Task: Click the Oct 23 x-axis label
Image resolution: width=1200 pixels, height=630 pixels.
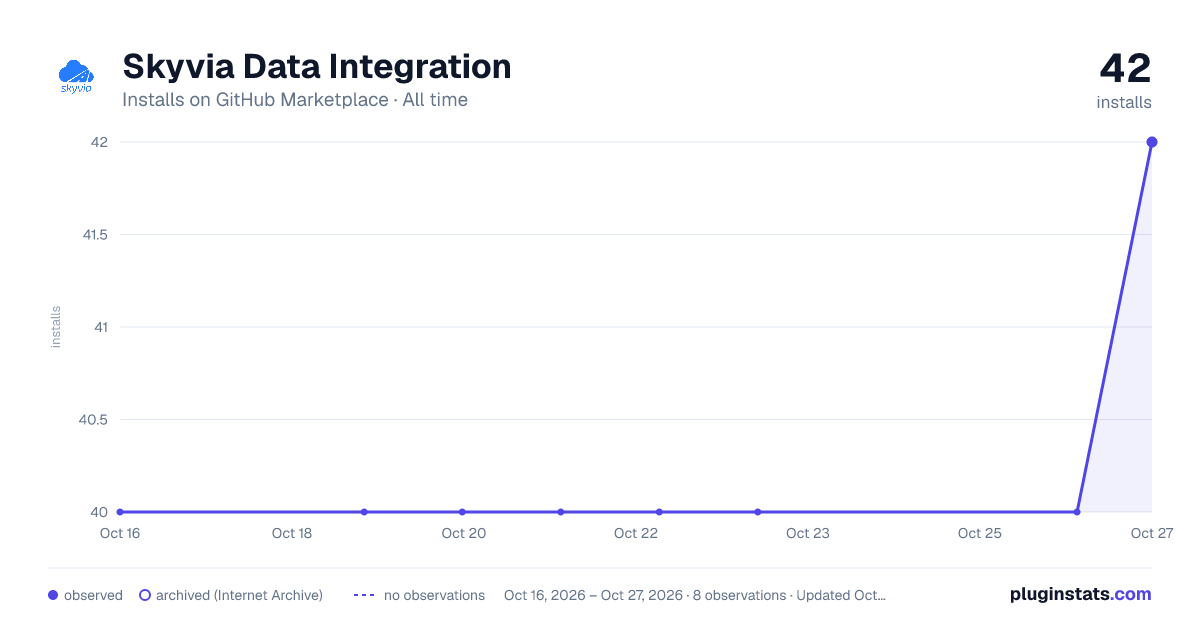Action: click(808, 533)
